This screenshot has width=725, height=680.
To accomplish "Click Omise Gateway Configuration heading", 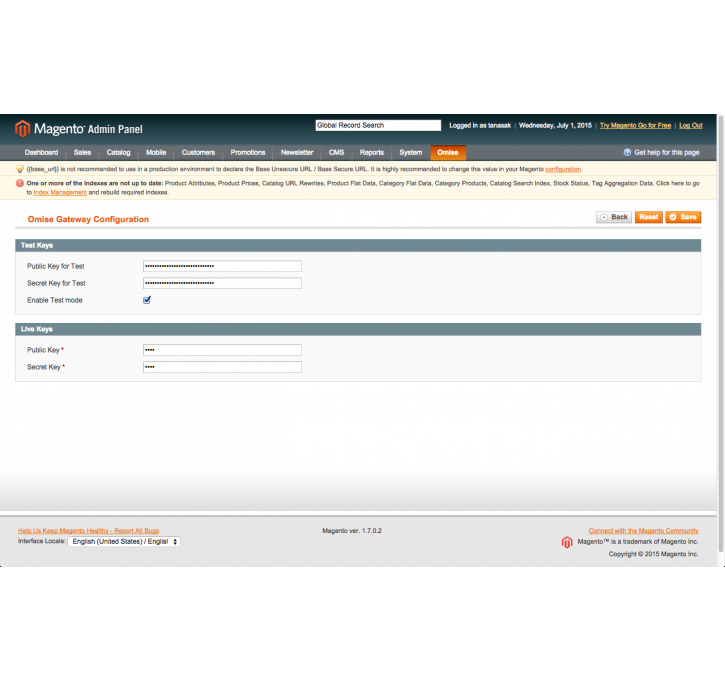I will [88, 219].
